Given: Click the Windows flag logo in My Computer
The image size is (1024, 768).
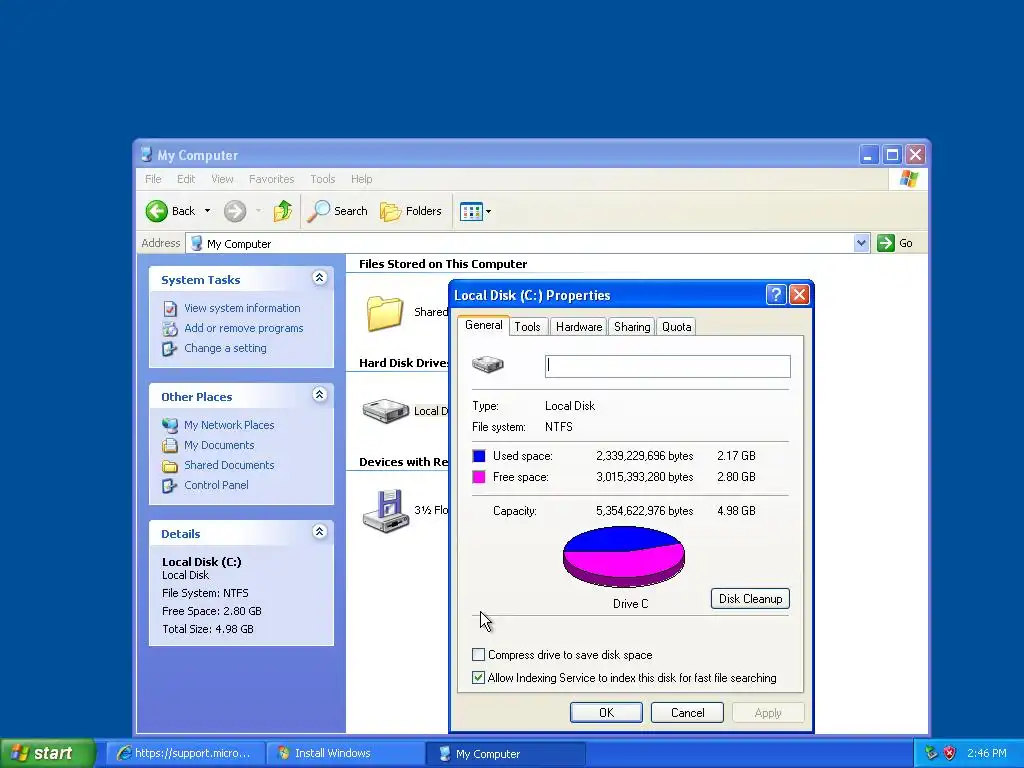Looking at the screenshot, I should [x=908, y=179].
